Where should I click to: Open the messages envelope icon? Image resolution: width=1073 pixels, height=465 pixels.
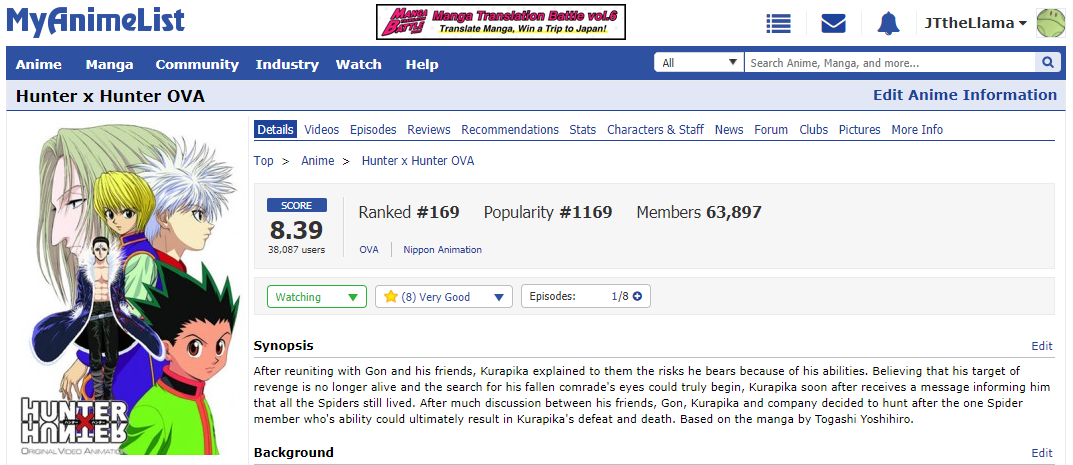point(833,23)
